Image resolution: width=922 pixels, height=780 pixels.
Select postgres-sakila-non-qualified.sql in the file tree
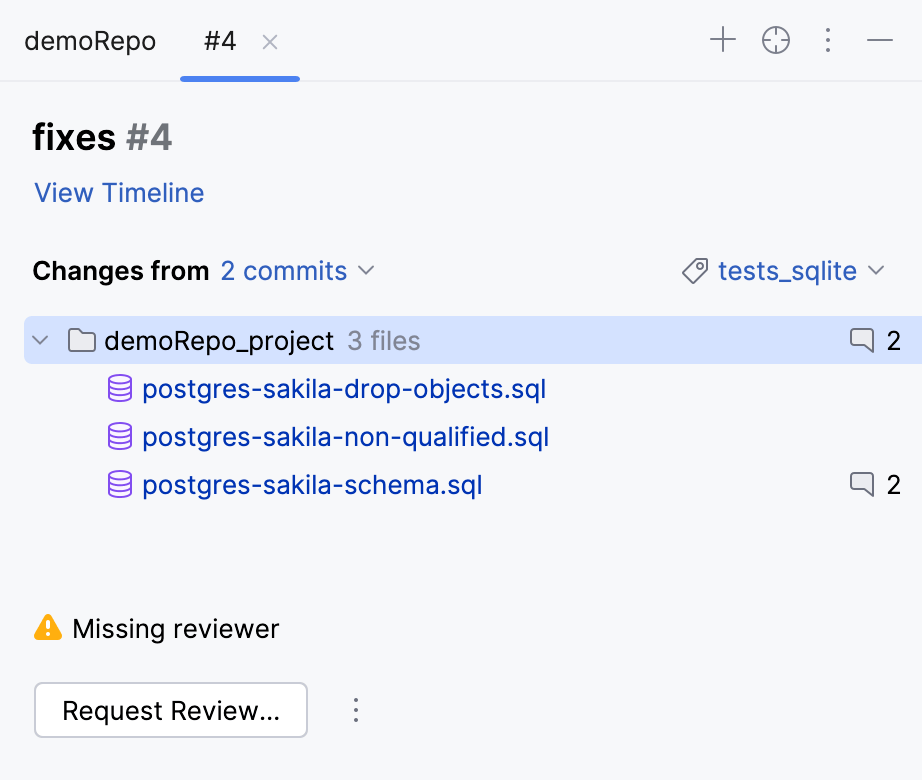pos(345,437)
